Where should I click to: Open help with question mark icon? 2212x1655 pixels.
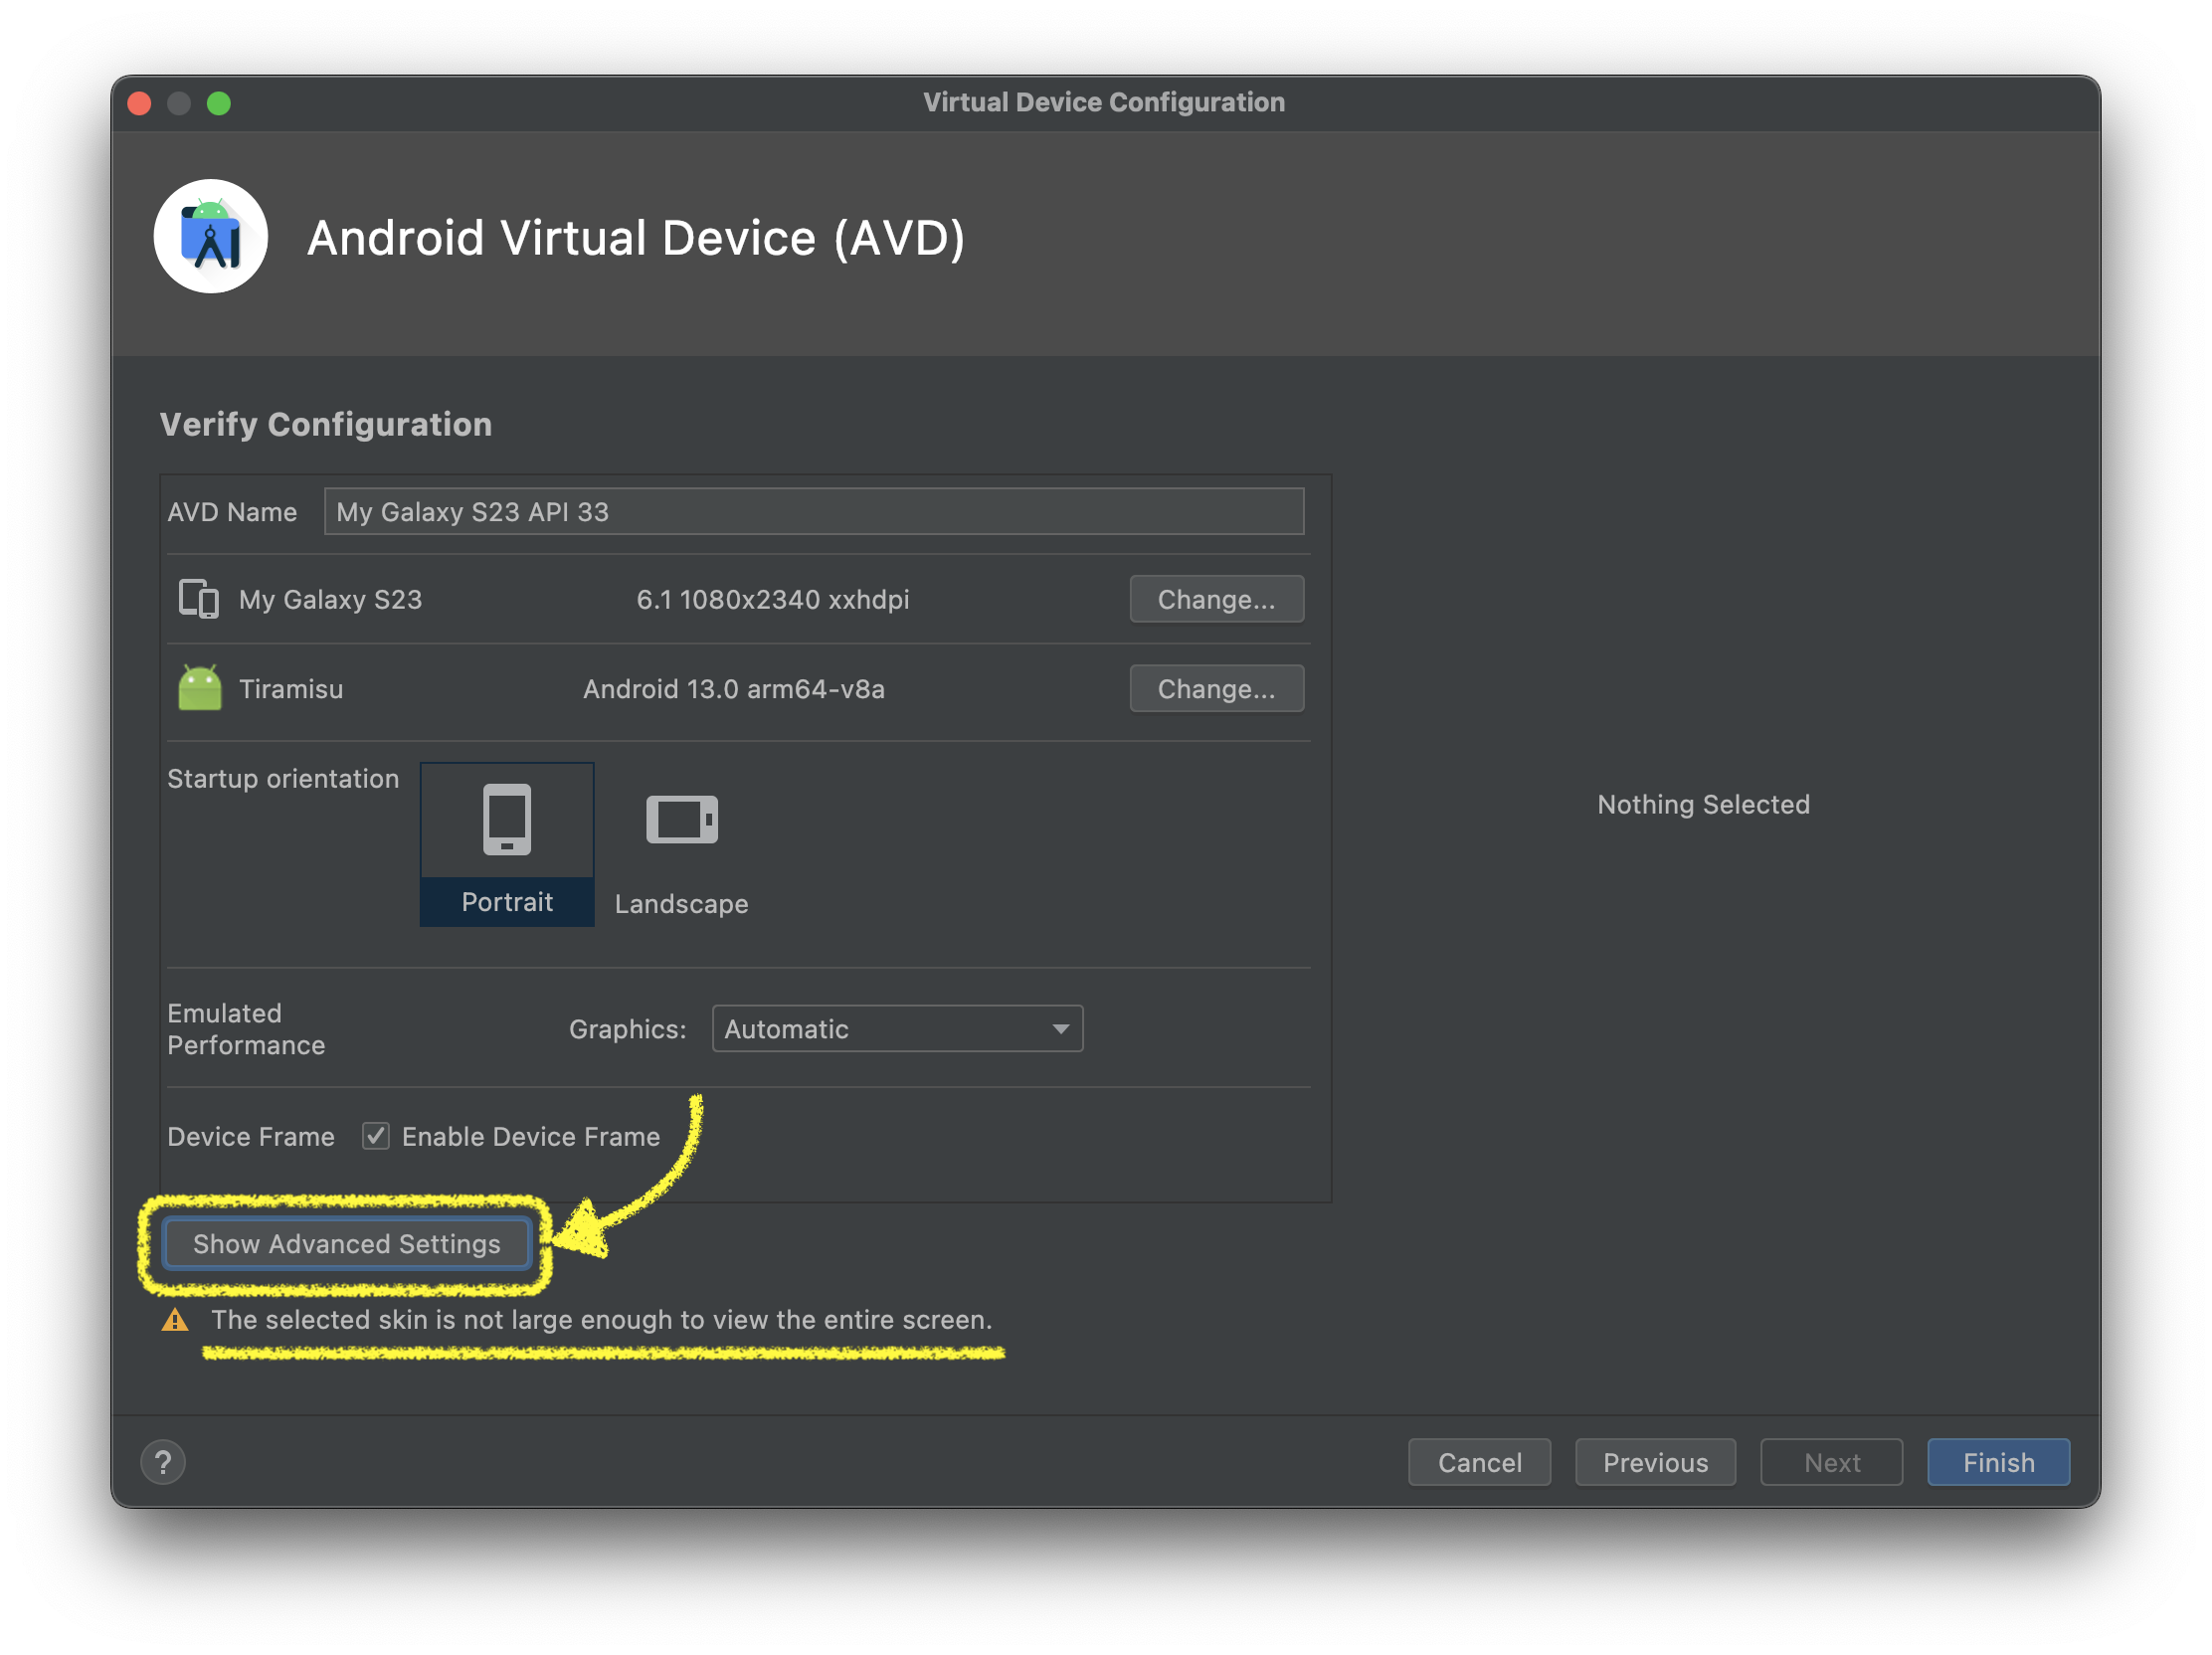[x=163, y=1462]
